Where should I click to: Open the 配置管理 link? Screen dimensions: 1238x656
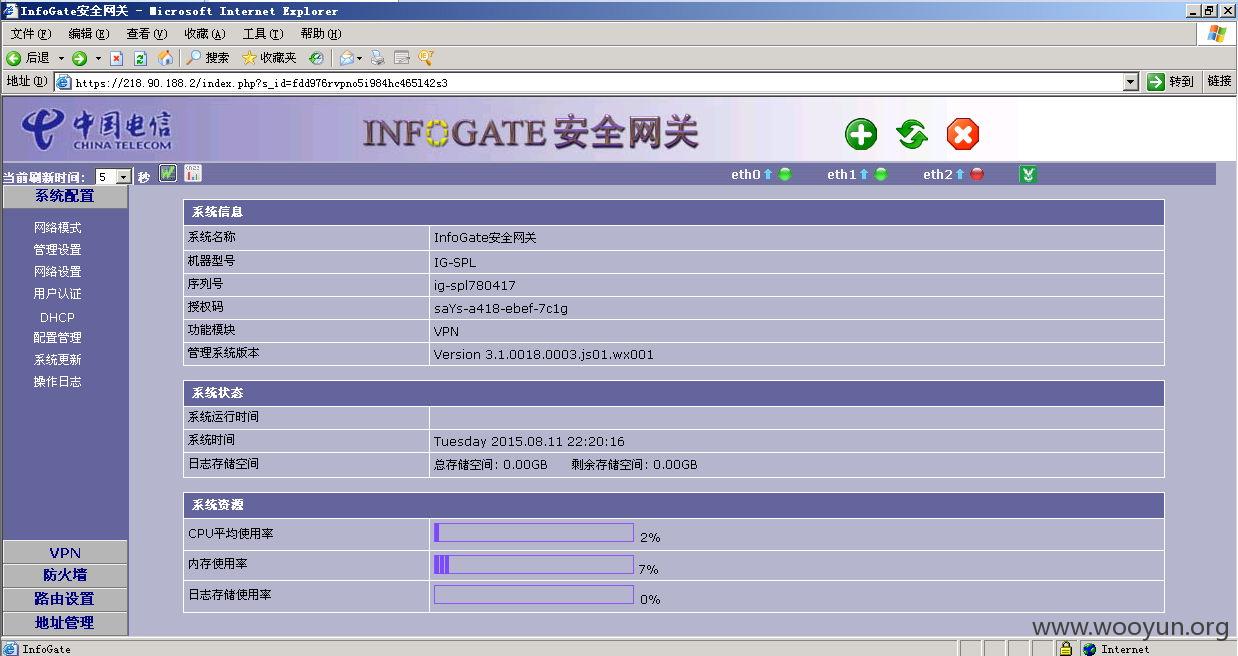tap(57, 338)
